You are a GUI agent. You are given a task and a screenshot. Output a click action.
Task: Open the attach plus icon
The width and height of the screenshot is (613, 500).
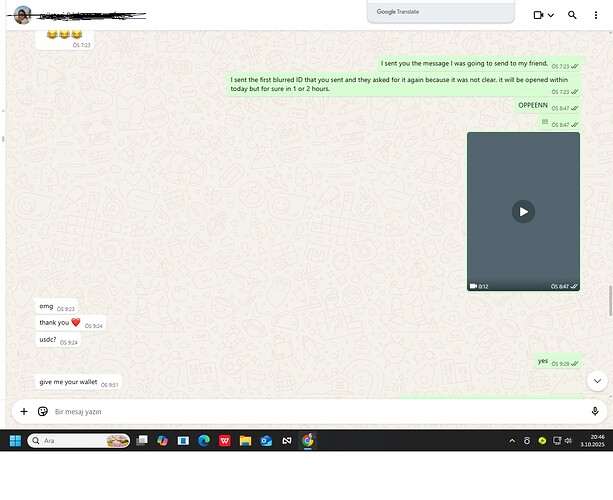24,411
